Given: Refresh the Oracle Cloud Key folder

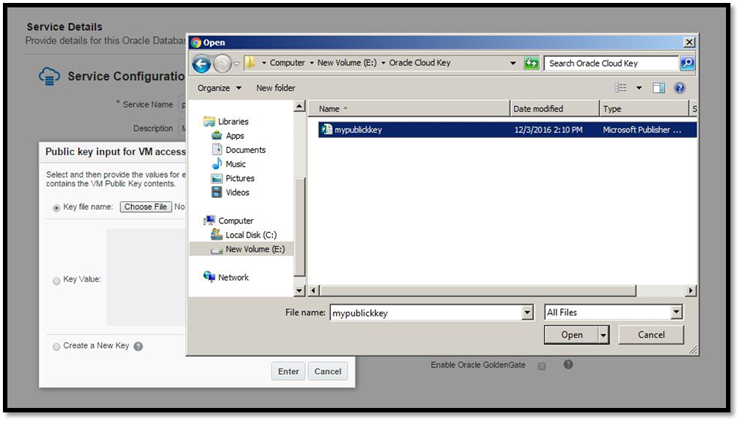Looking at the screenshot, I should click(x=531, y=63).
